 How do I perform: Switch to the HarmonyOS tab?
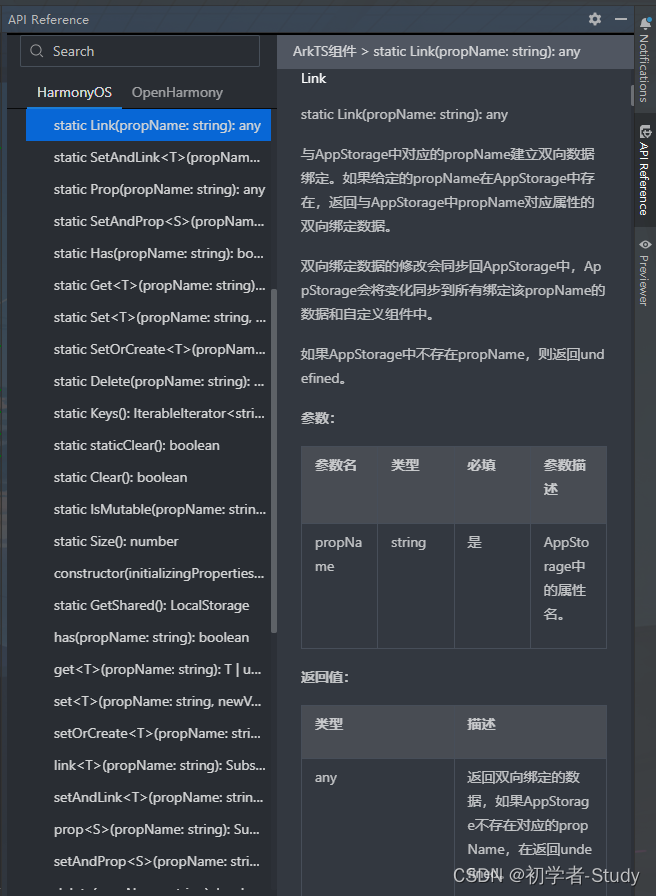point(74,93)
